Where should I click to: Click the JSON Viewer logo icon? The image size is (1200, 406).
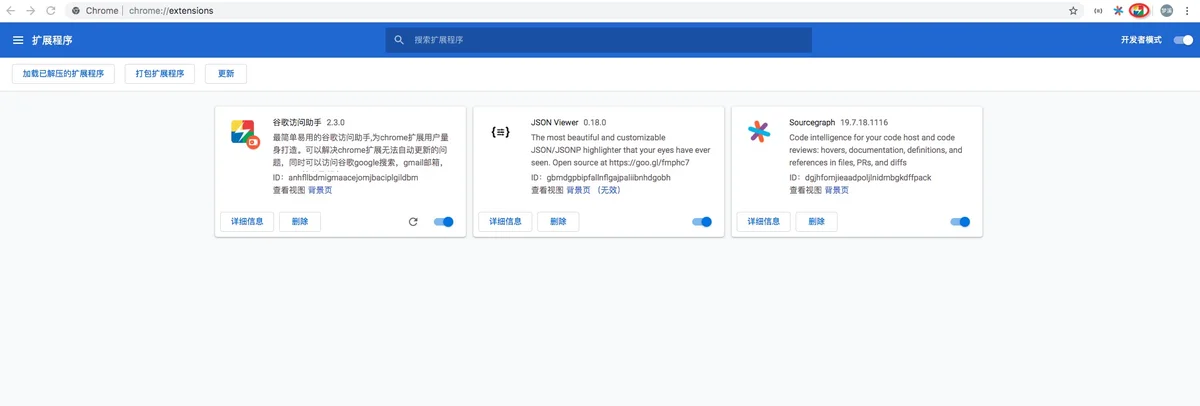(x=502, y=132)
